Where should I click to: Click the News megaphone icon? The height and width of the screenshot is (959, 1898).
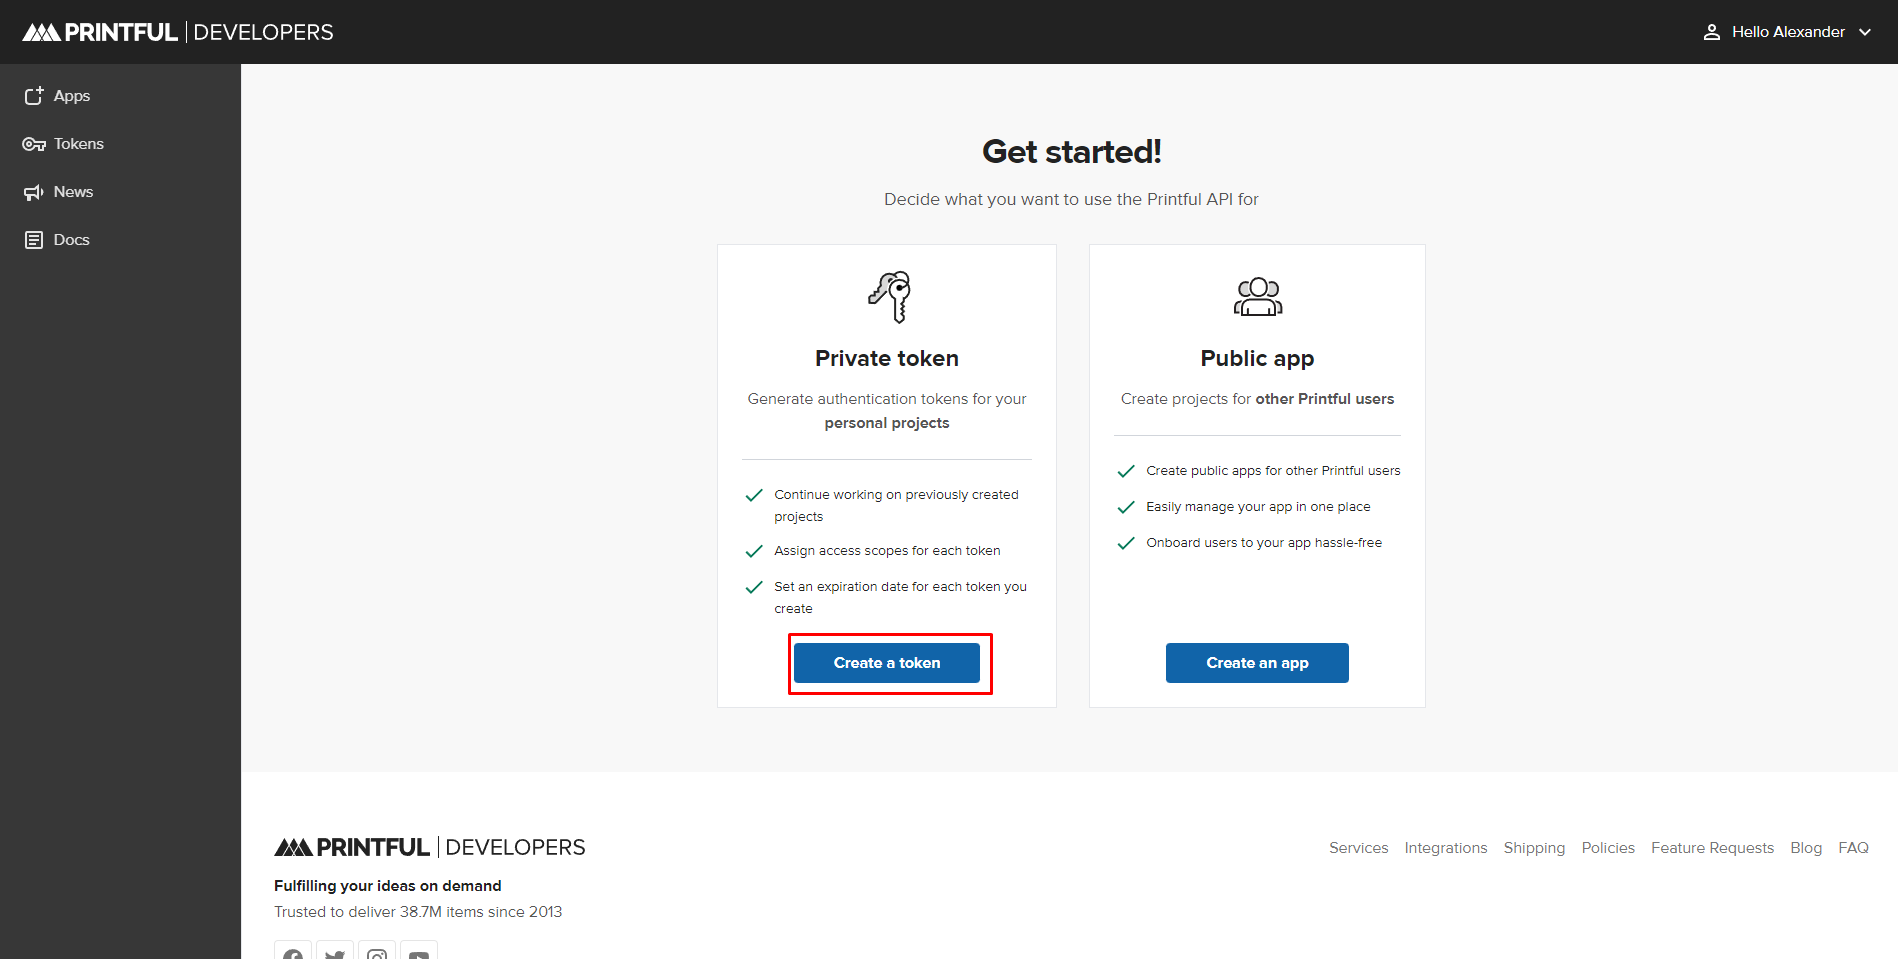[34, 192]
